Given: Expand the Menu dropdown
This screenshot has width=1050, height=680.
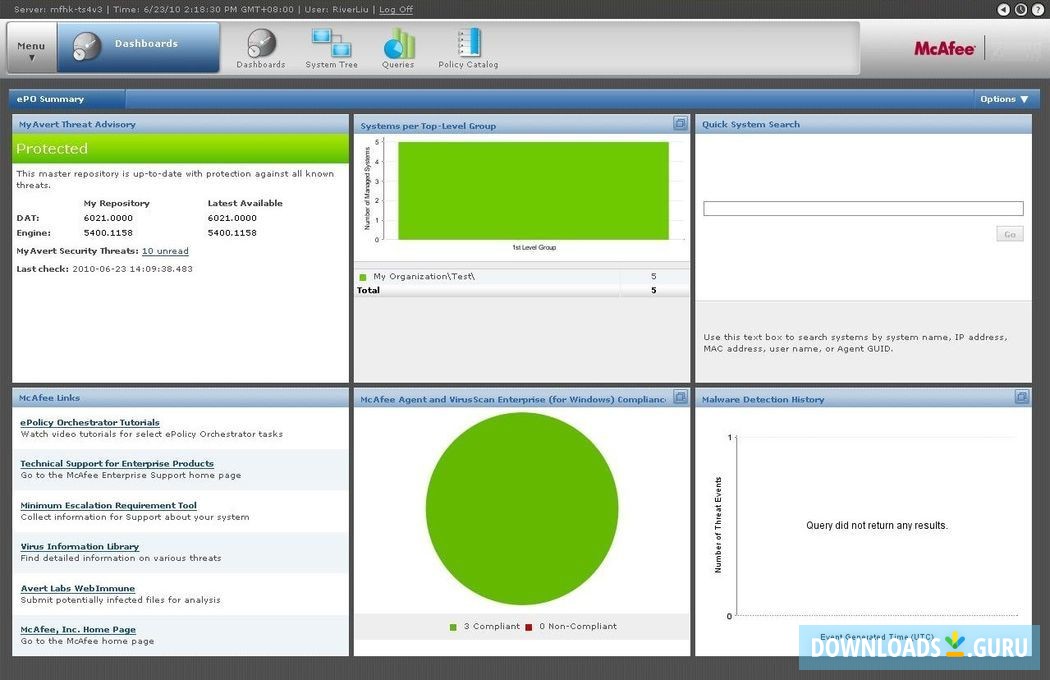Looking at the screenshot, I should coord(30,48).
